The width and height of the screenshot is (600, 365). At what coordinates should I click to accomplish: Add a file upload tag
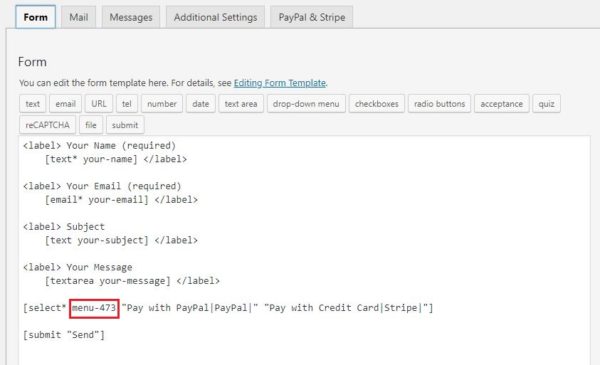(91, 125)
